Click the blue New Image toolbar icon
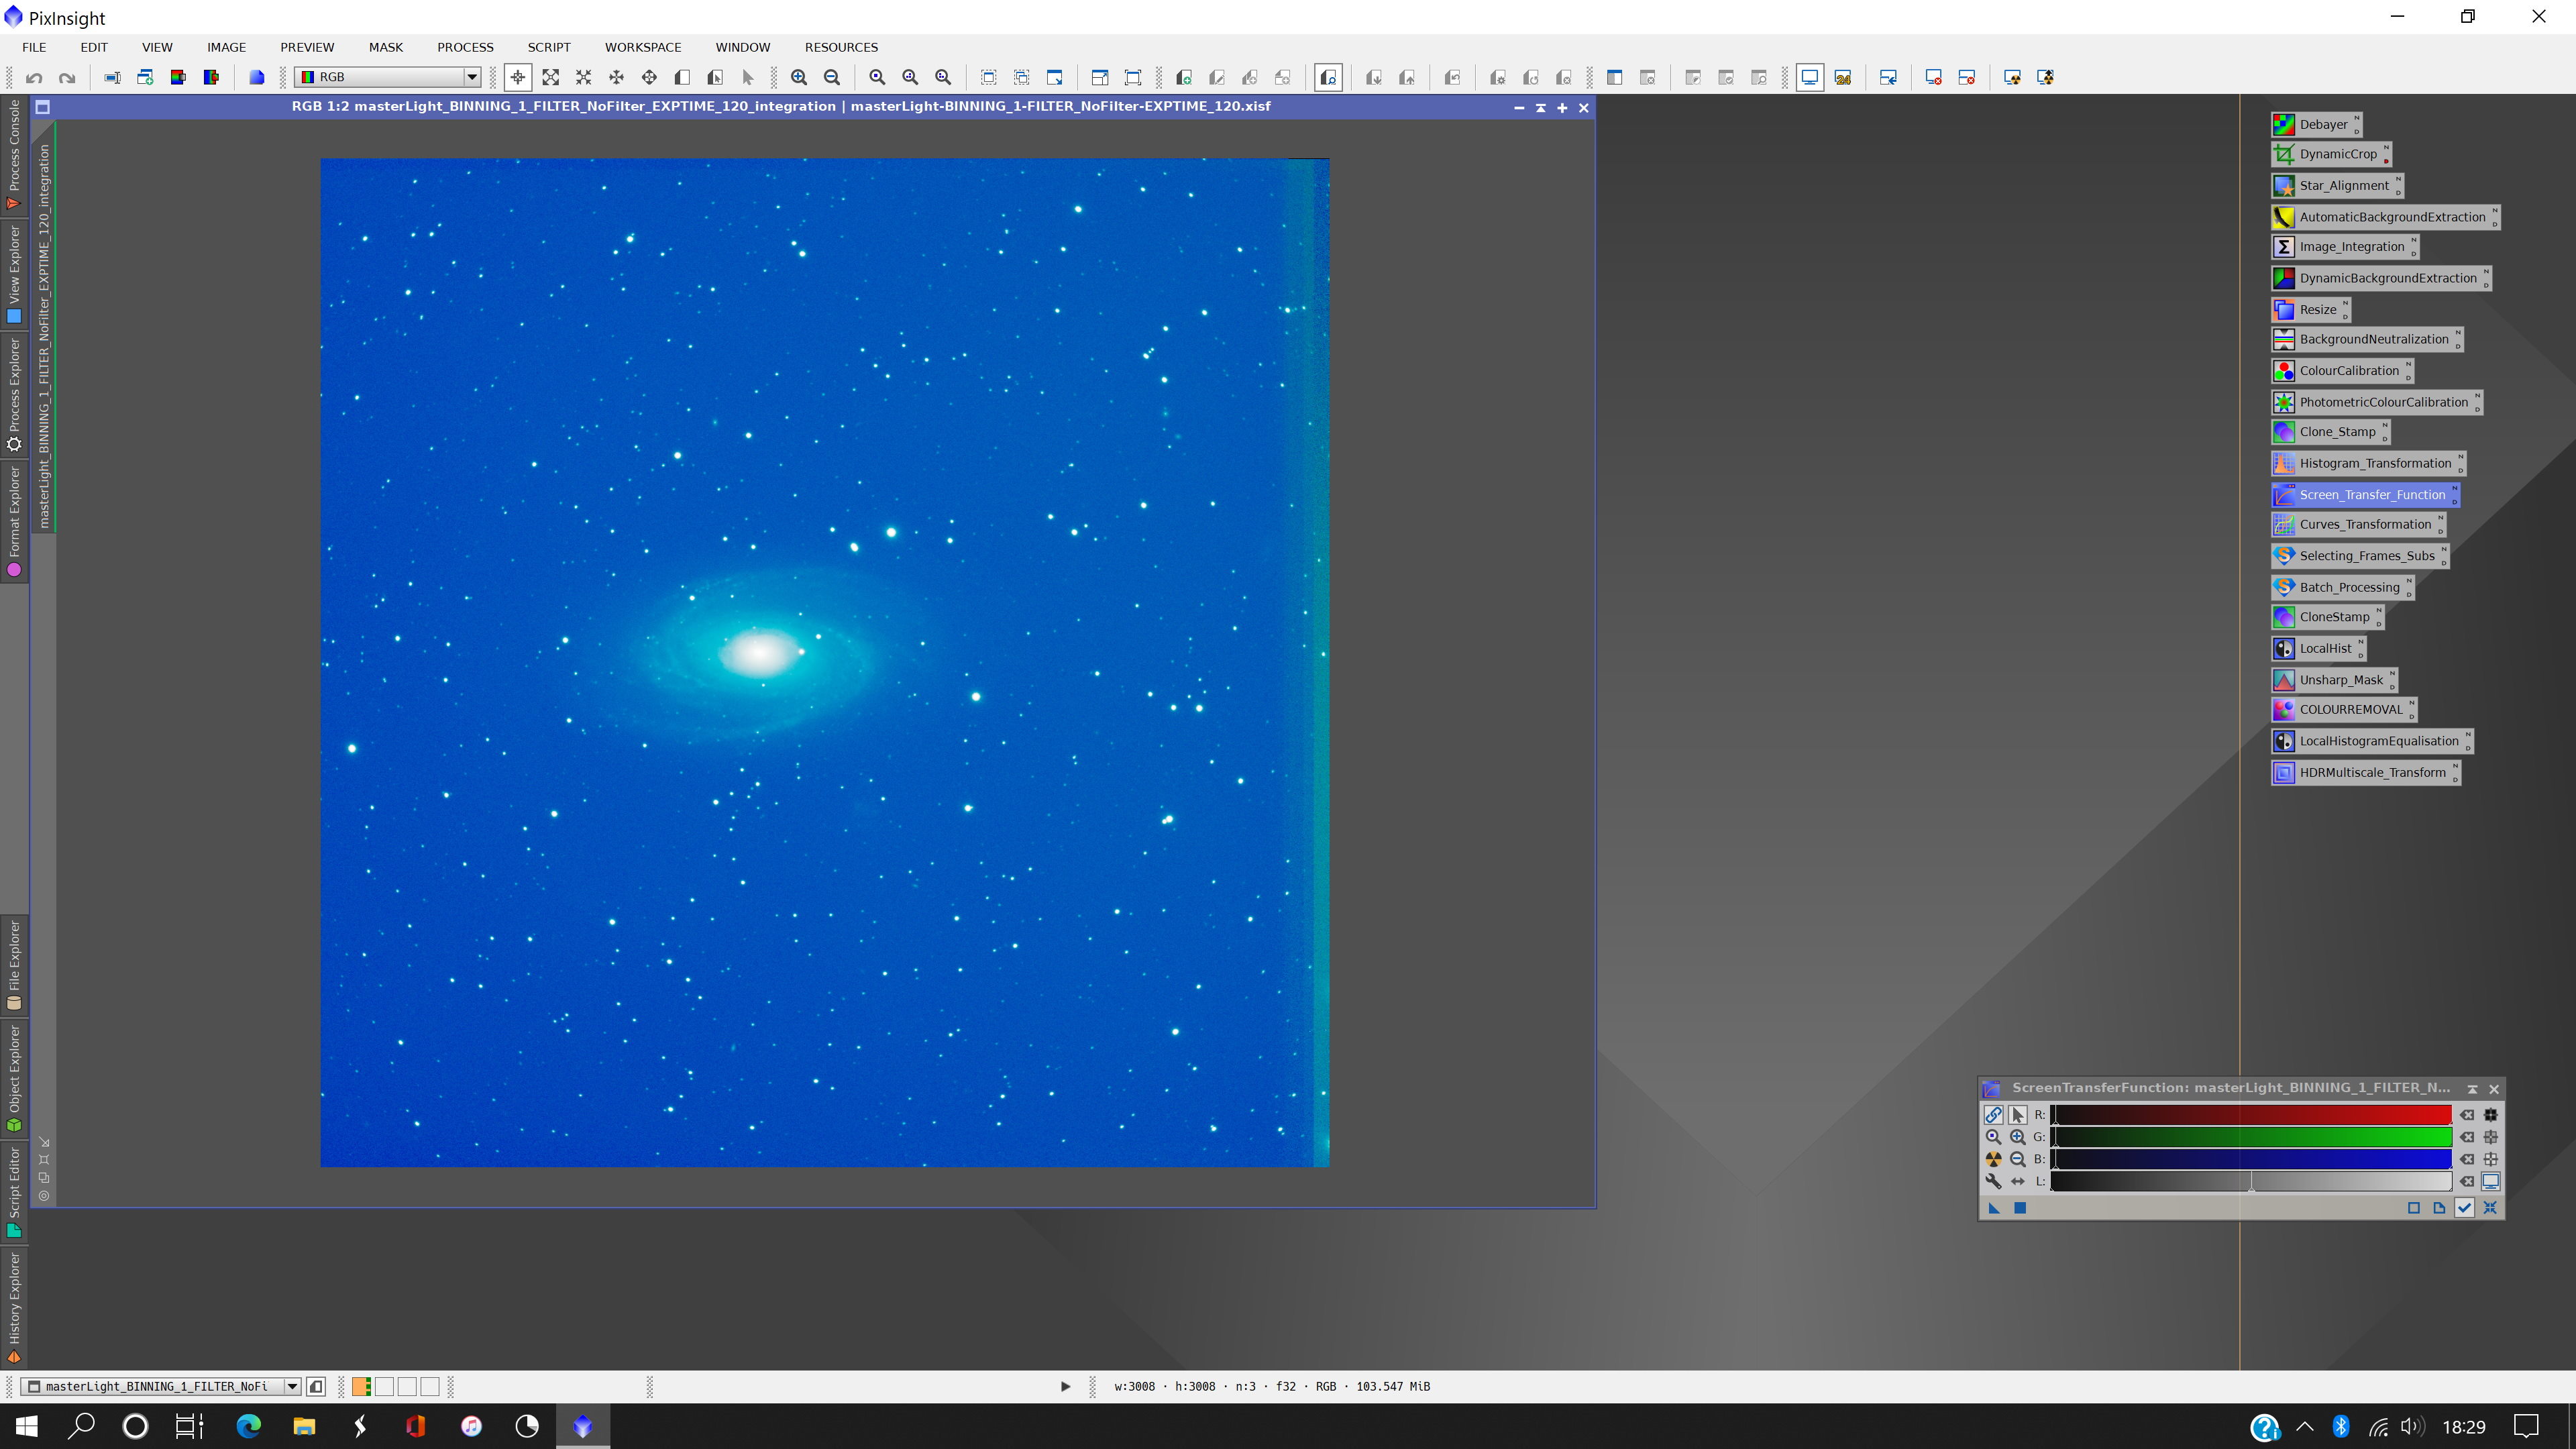 click(257, 77)
